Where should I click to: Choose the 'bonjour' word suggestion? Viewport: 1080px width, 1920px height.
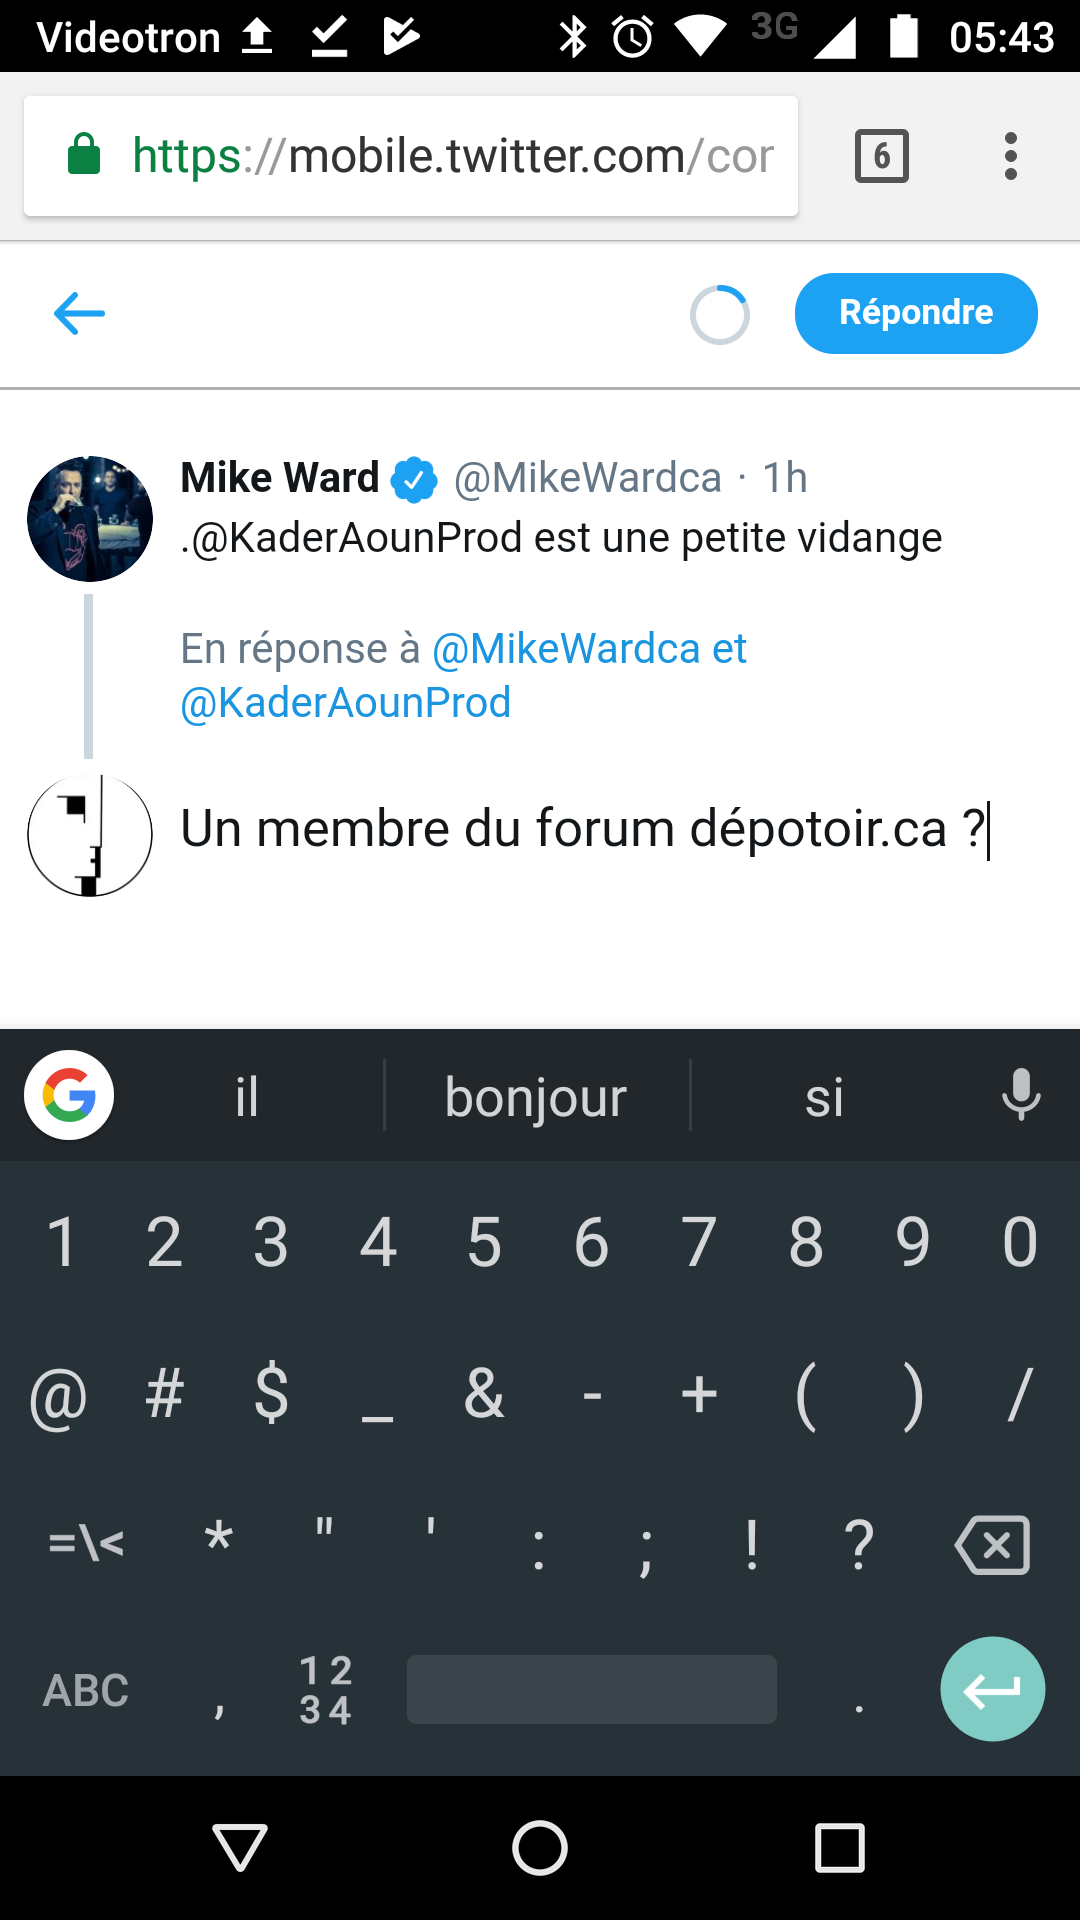536,1097
